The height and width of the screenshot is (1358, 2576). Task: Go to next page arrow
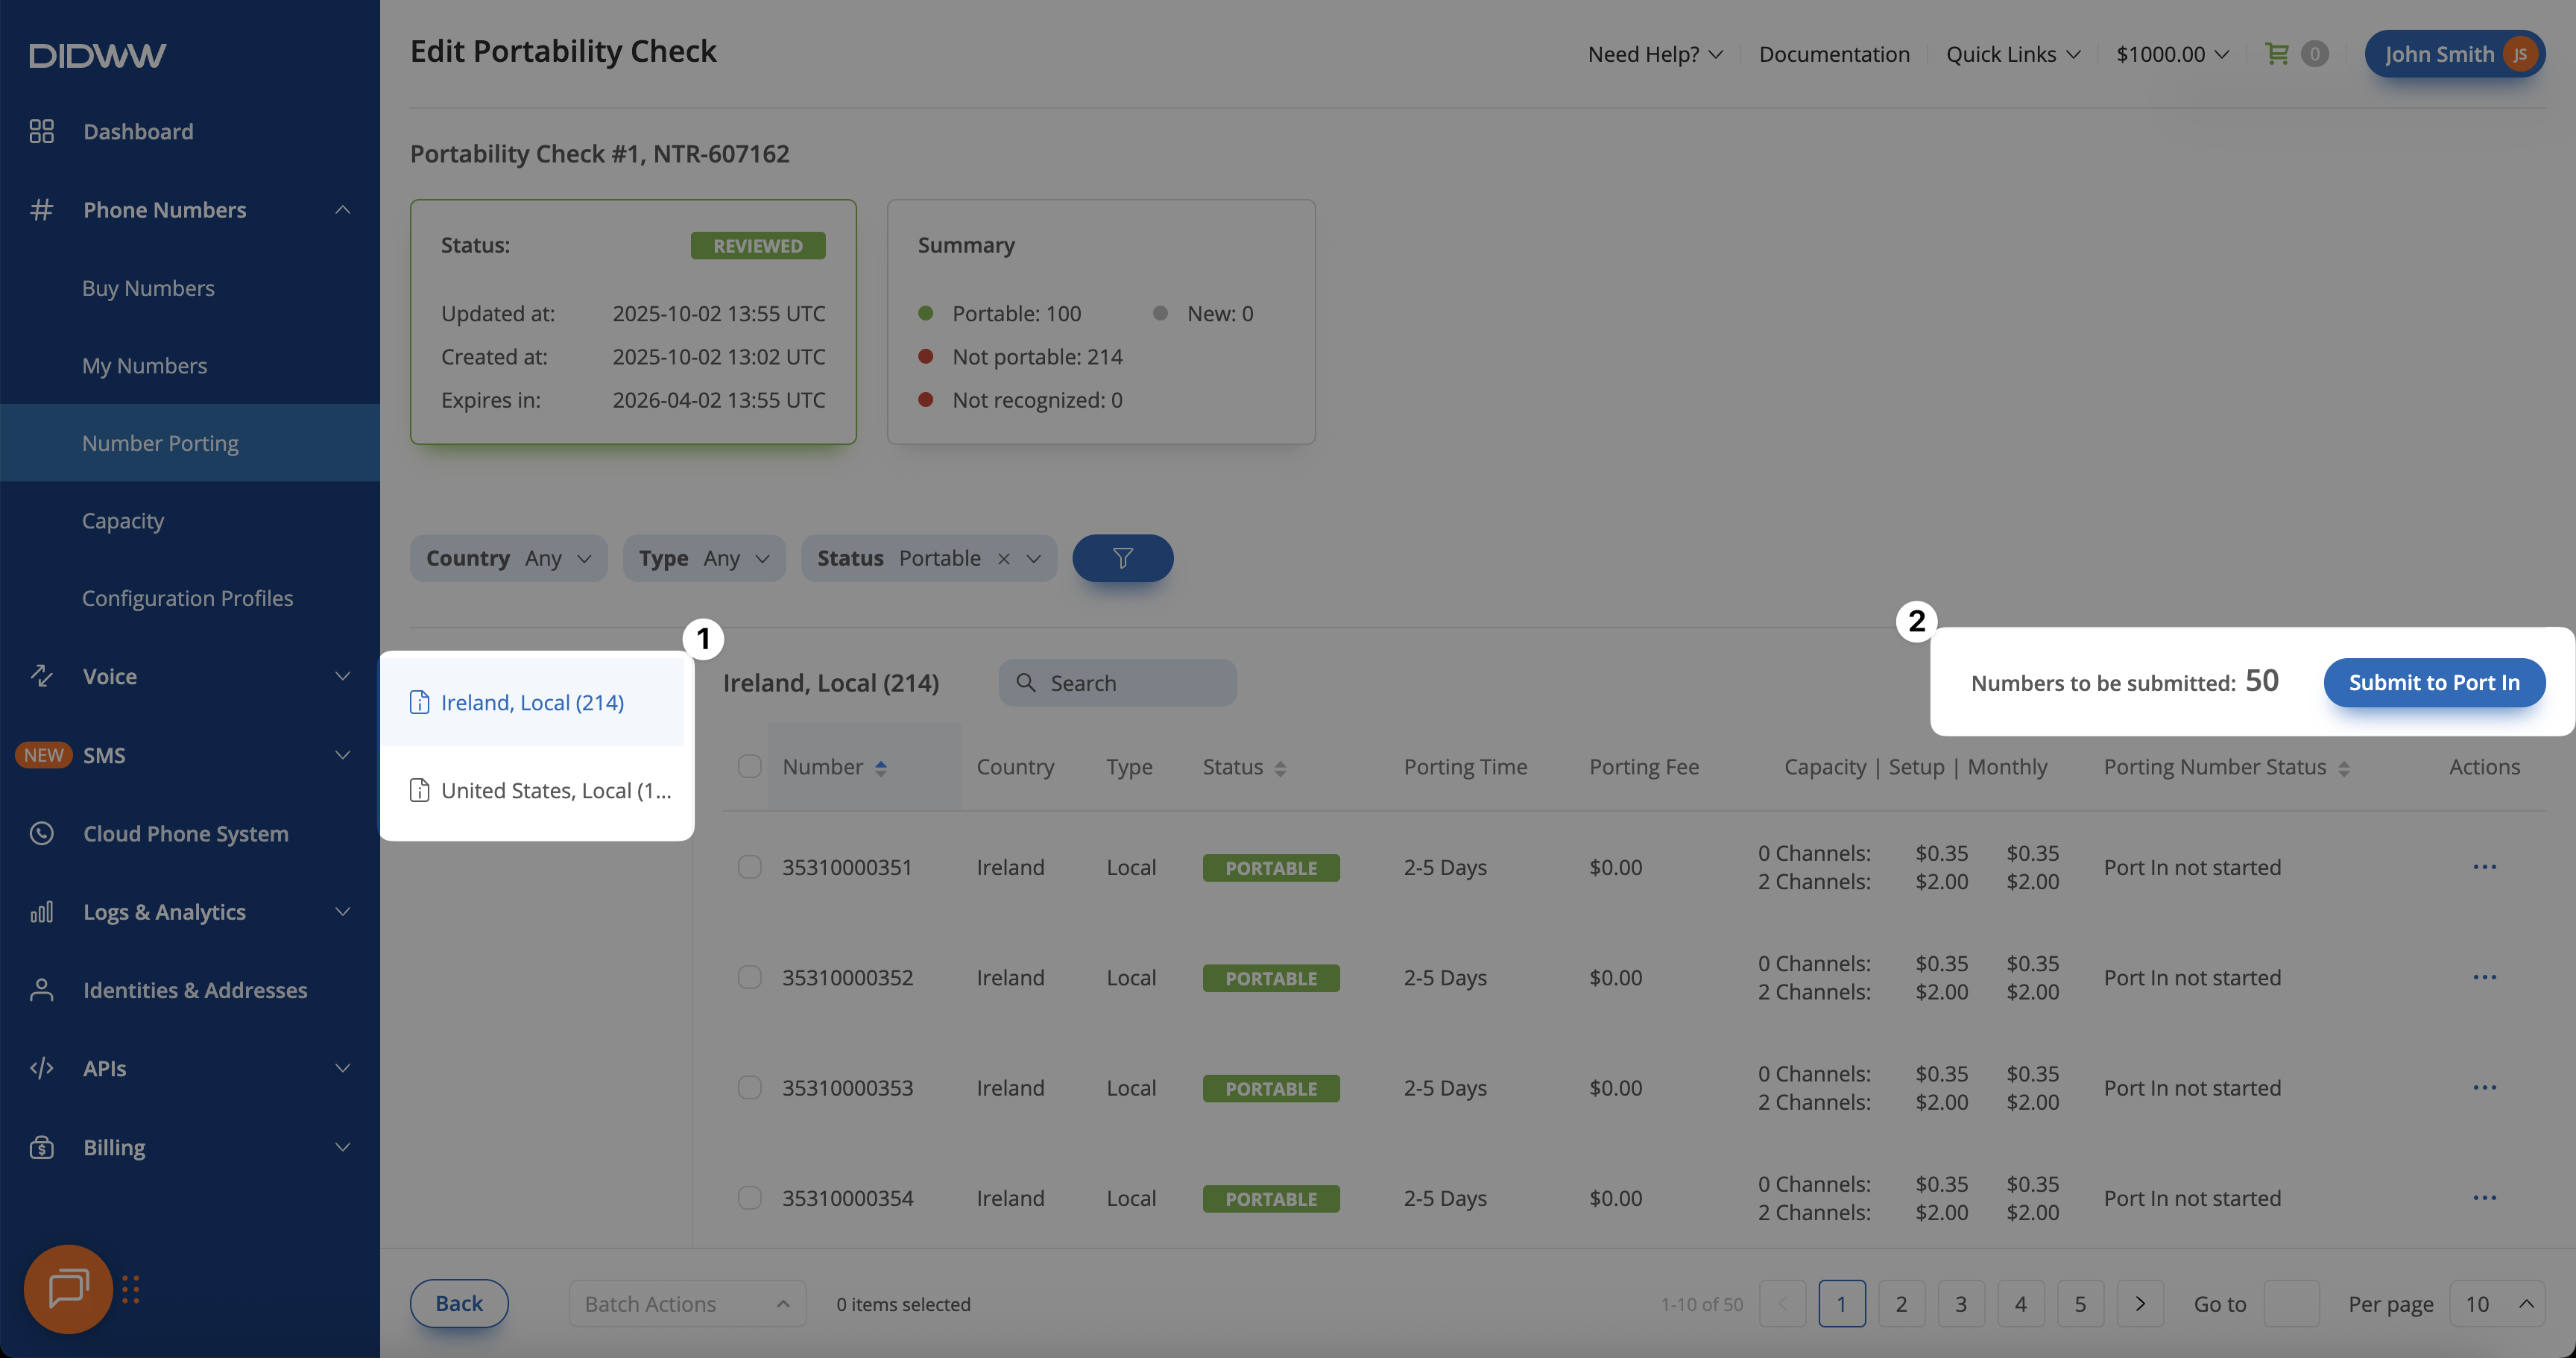[2140, 1303]
